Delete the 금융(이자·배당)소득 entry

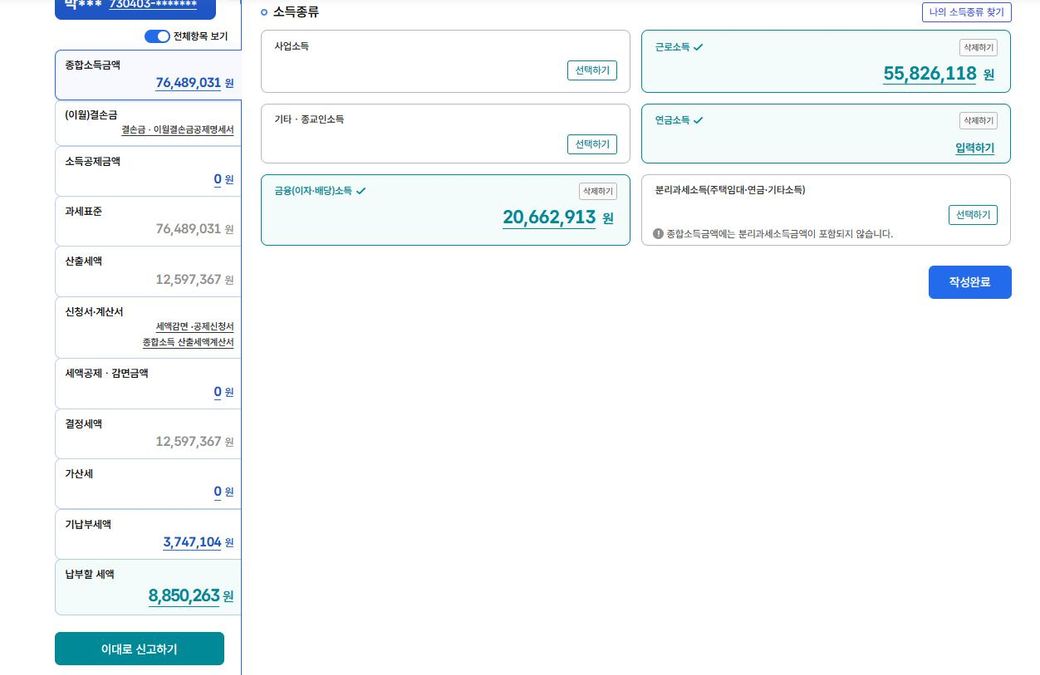597,191
